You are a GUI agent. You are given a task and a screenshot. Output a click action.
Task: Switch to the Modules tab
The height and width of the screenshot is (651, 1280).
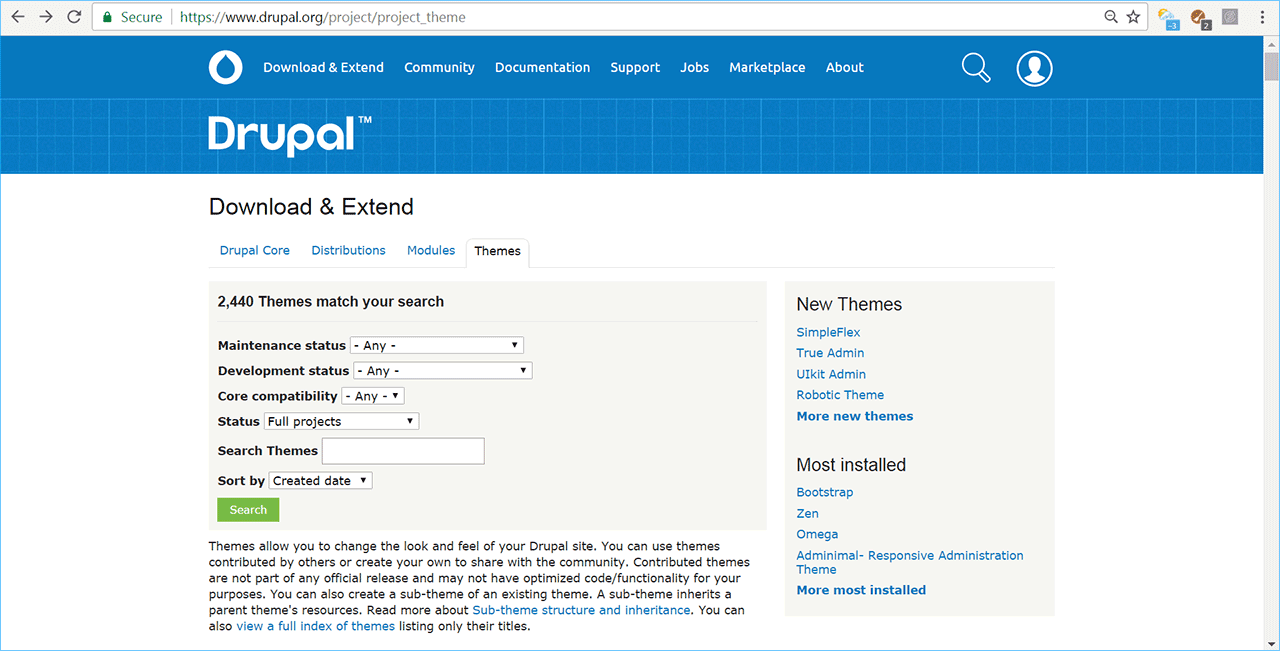tap(431, 250)
